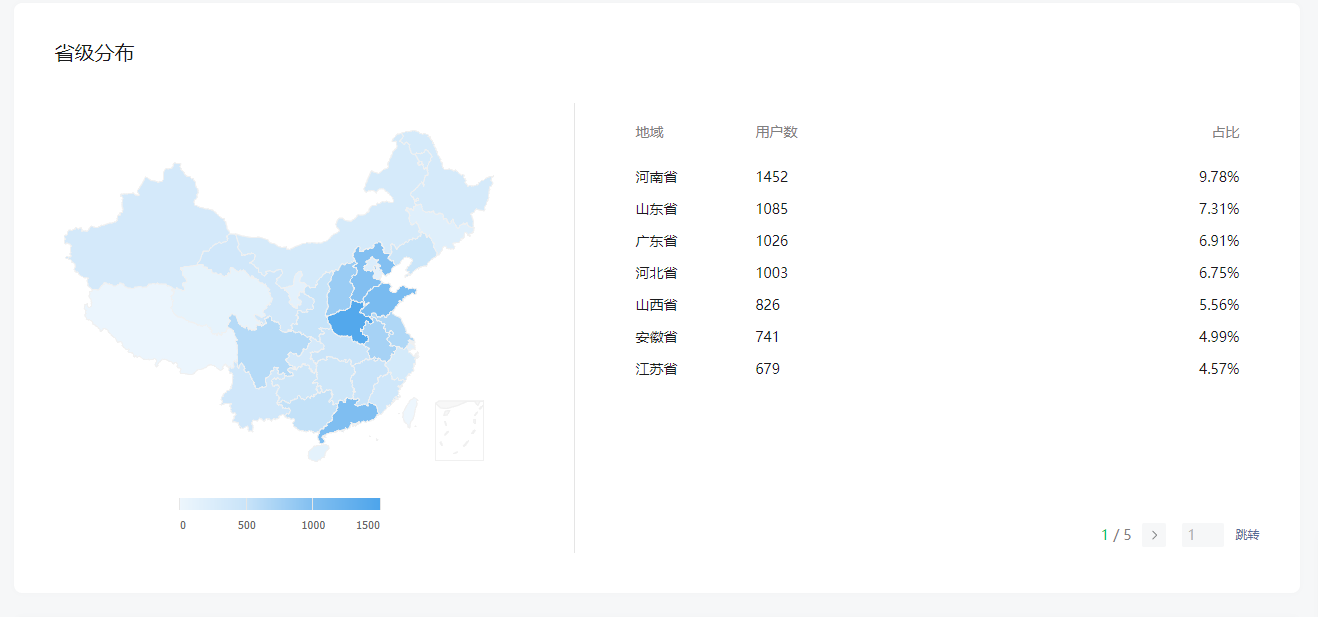
Task: Click the 1 / 5 page indicator
Action: (x=1116, y=535)
